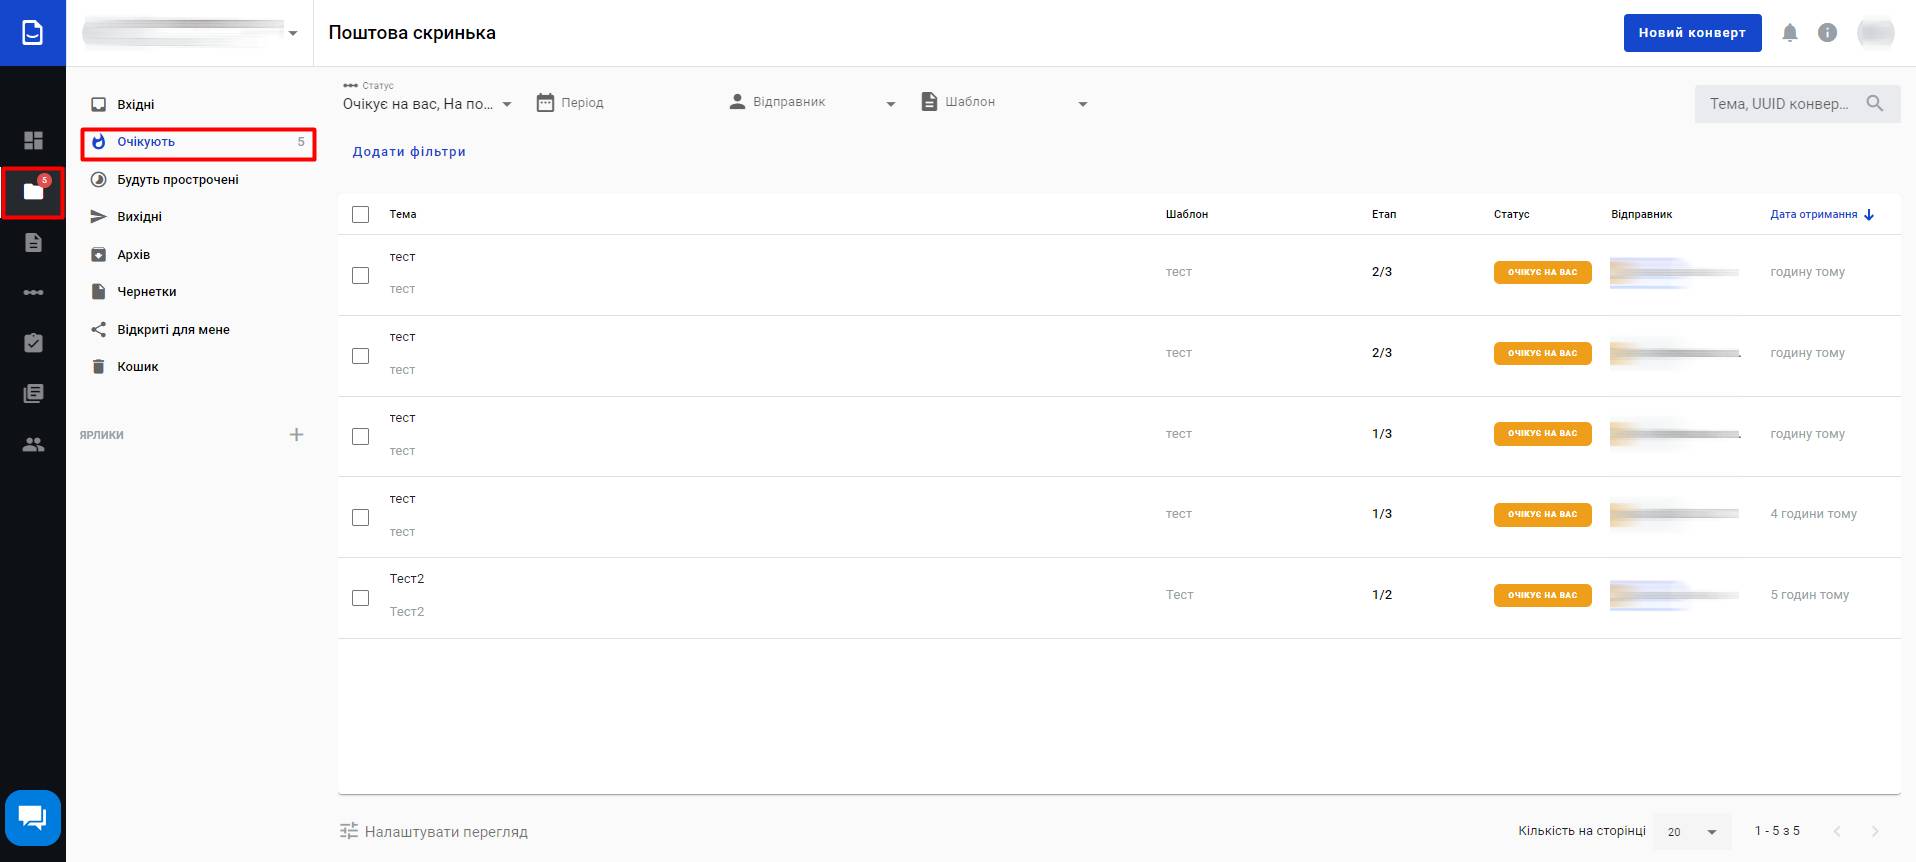Select the Тест2 row checkbox

pos(361,598)
